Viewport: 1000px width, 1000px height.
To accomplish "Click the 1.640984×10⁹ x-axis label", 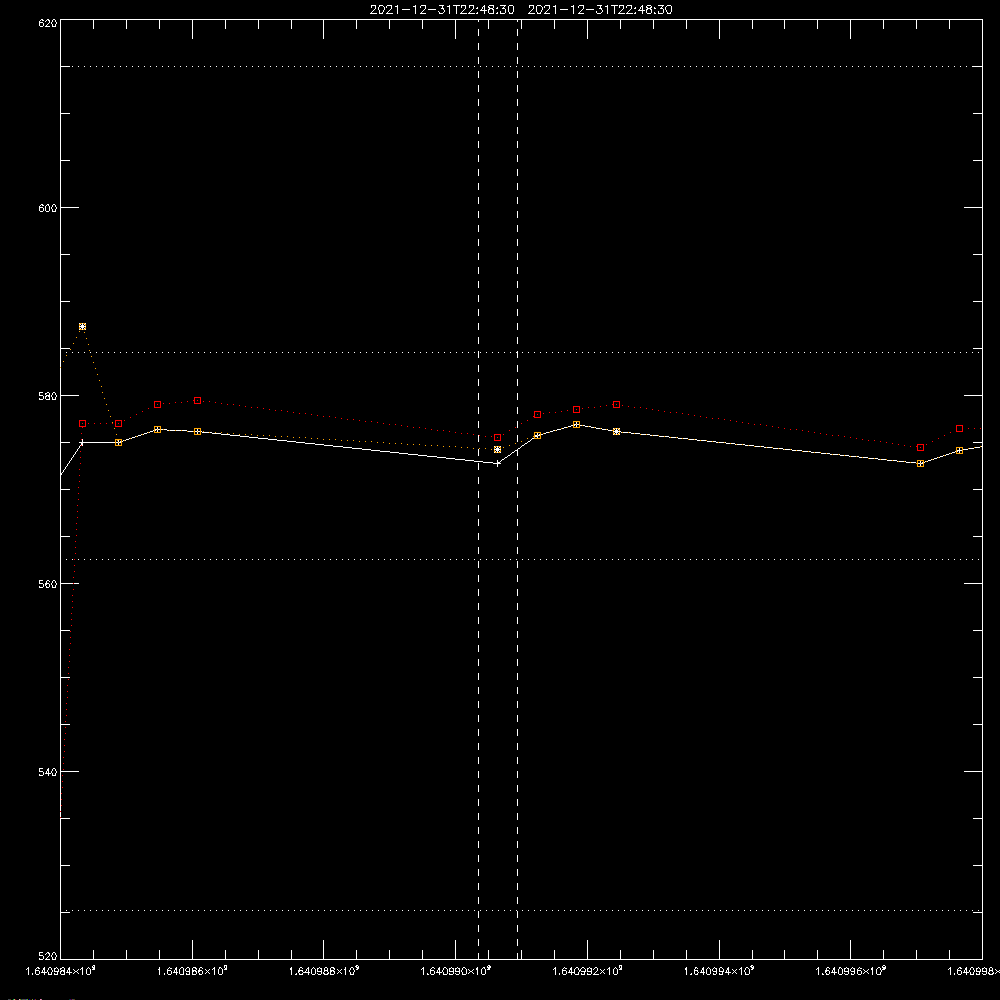I will click(61, 971).
